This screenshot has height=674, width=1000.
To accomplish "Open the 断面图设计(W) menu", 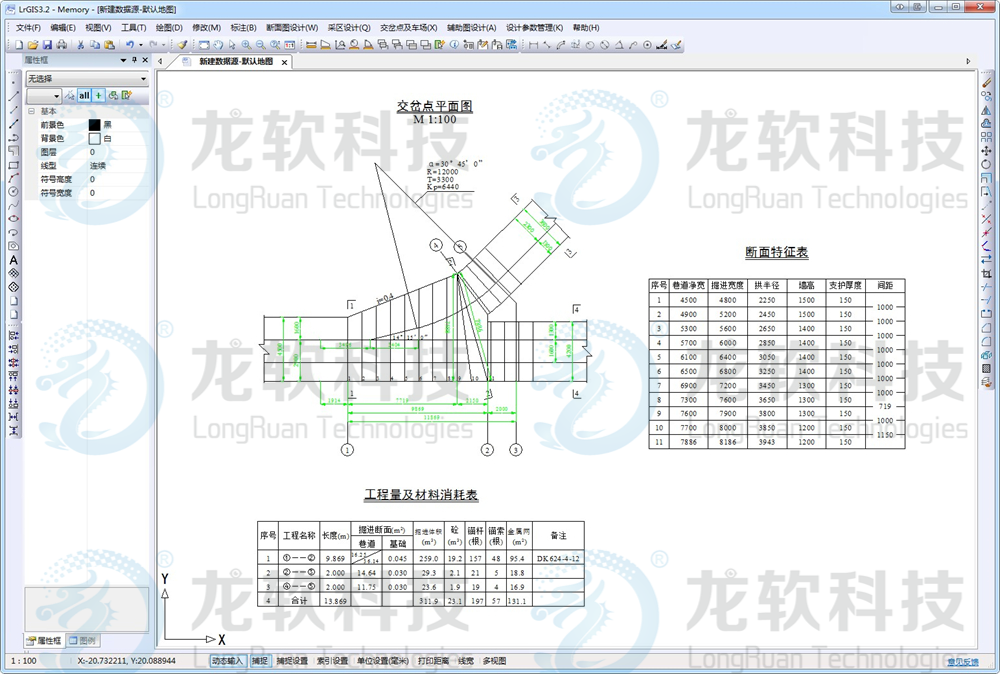I will (292, 27).
